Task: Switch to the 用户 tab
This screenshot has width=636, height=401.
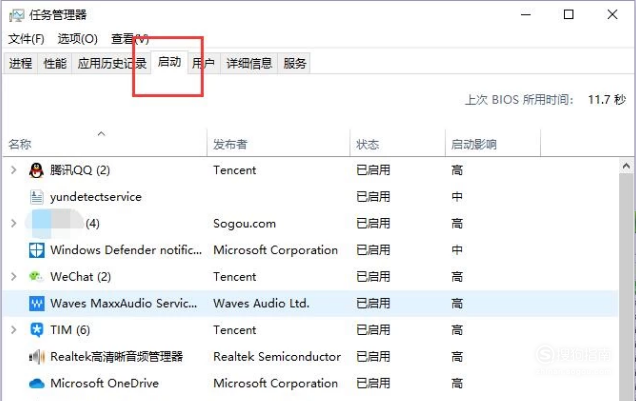Action: pyautogui.click(x=203, y=63)
